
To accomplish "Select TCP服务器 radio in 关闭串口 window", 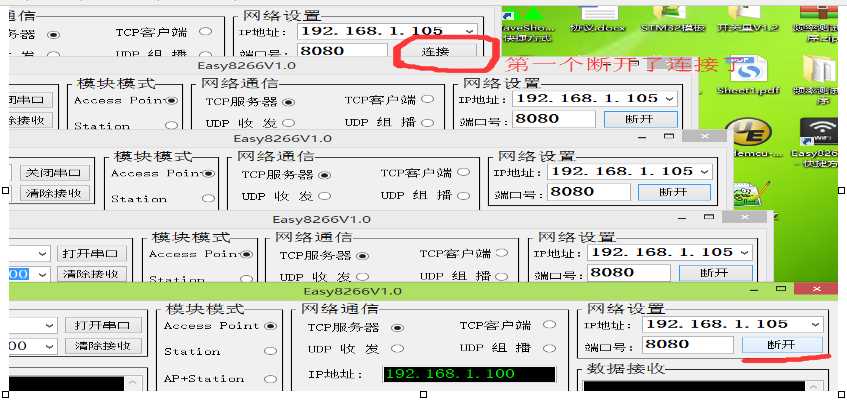I will point(324,175).
